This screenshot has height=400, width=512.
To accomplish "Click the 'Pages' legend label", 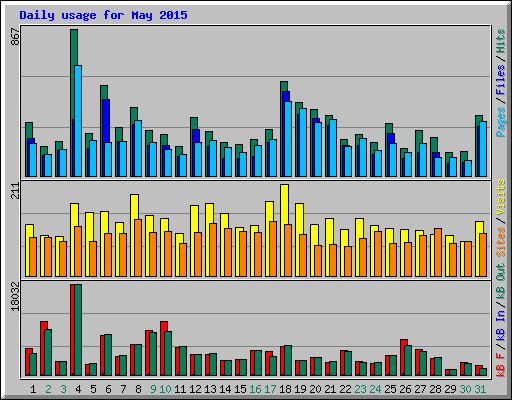I will [501, 122].
